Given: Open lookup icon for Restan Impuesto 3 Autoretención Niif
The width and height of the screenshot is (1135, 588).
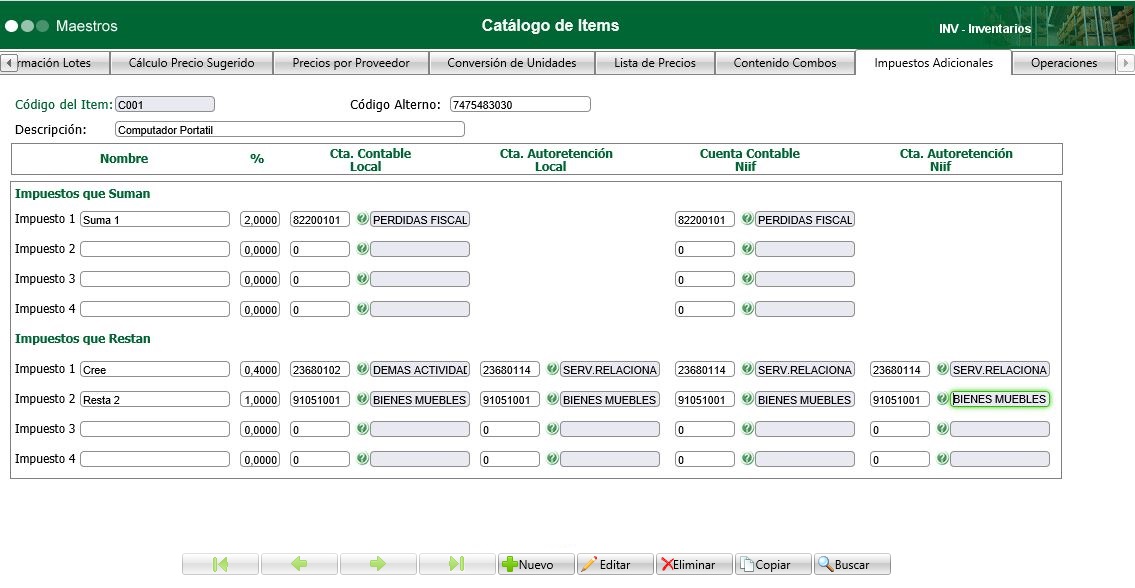Looking at the screenshot, I should [x=942, y=429].
